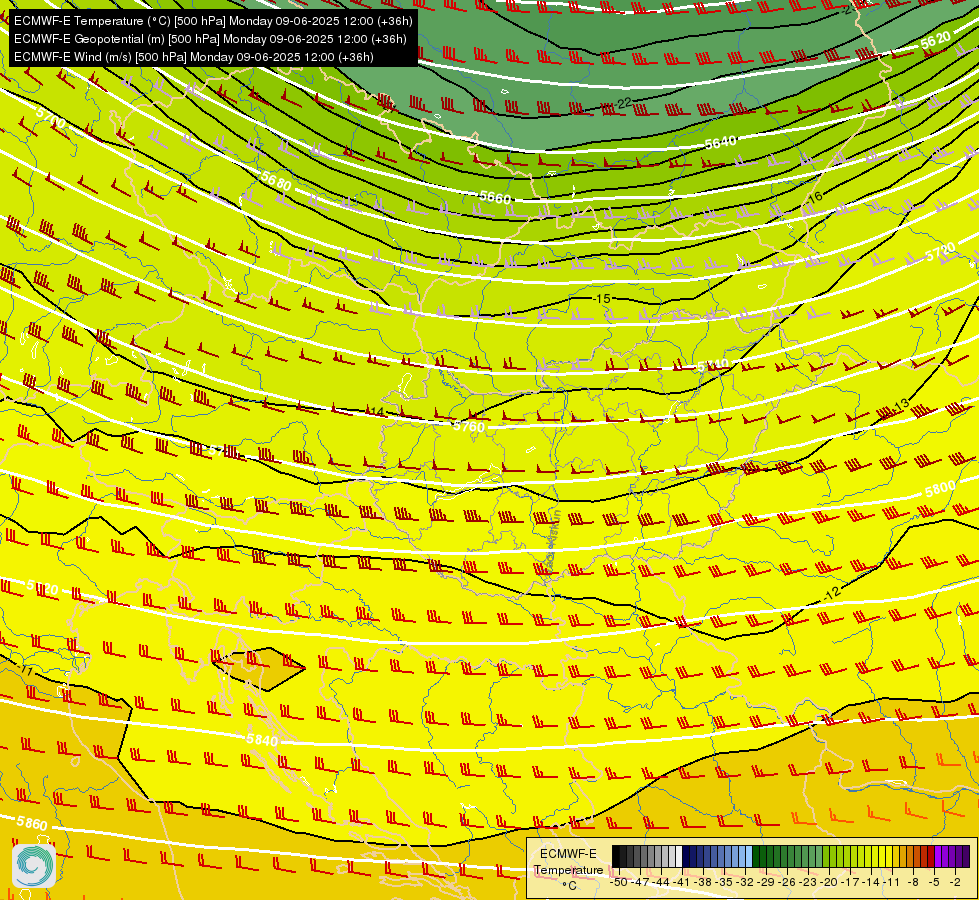Click the -8 value on the legend scale
979x900 pixels.
(x=913, y=882)
